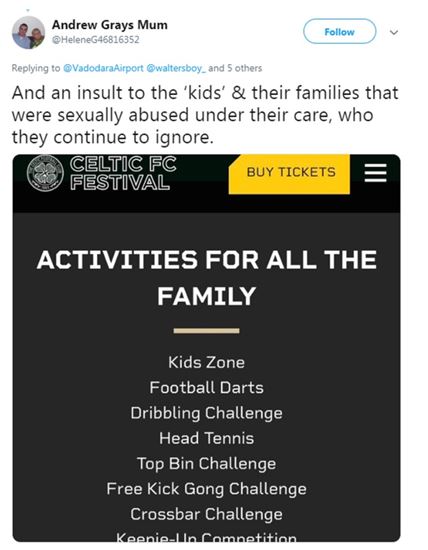Open the @HeleneG46816352 handle
428x550 pixels.
95,39
